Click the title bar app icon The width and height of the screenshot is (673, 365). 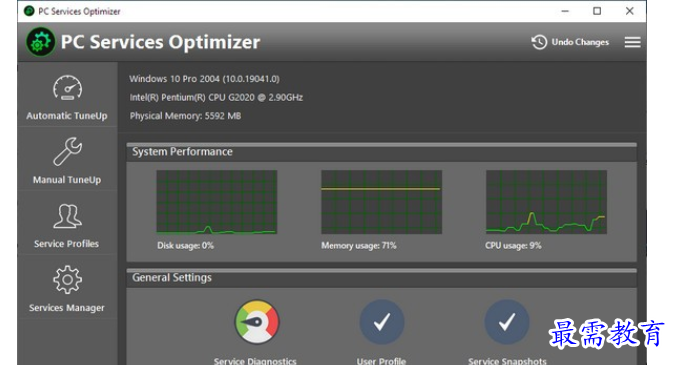pyautogui.click(x=29, y=11)
